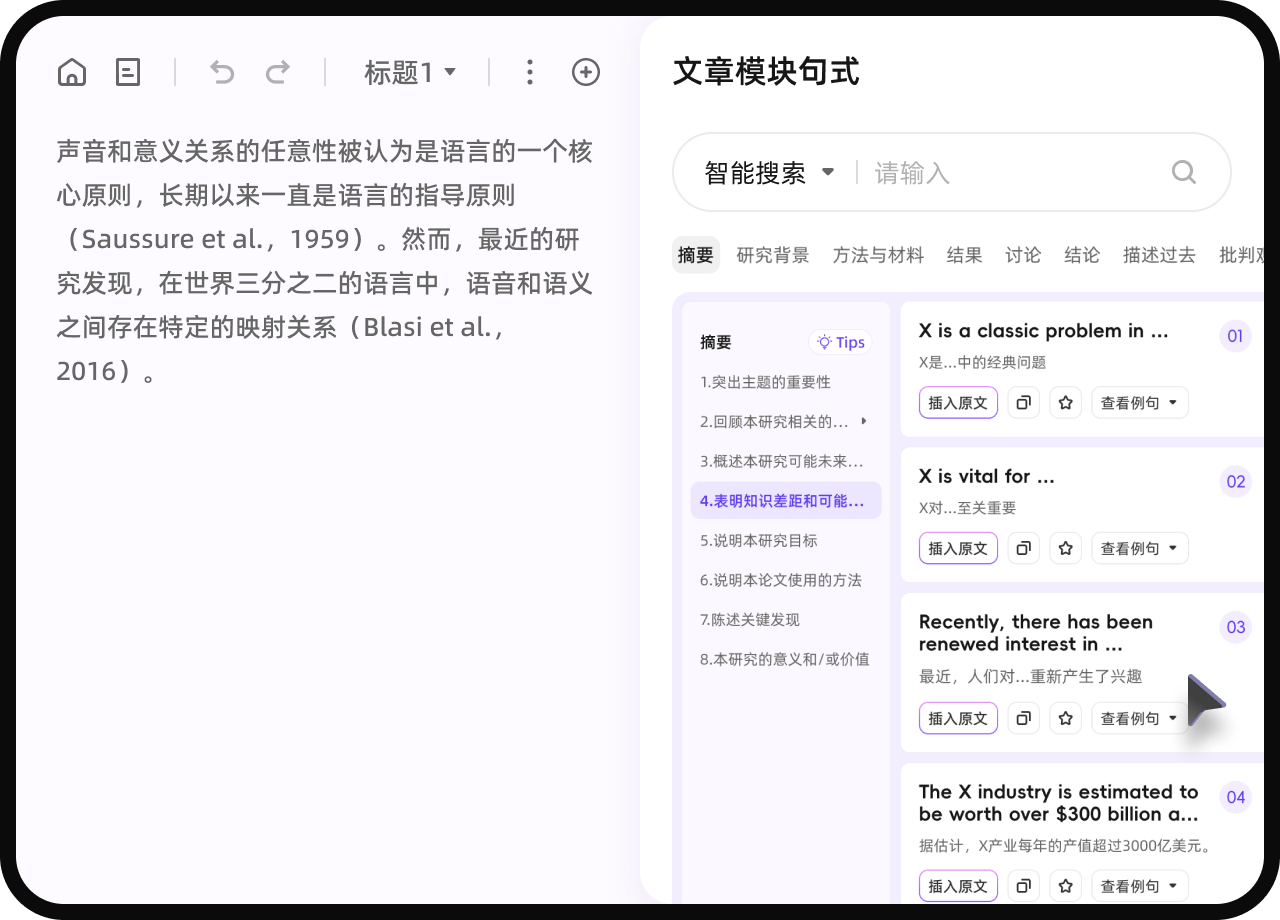Open the document outline icon next to Home

tap(128, 71)
